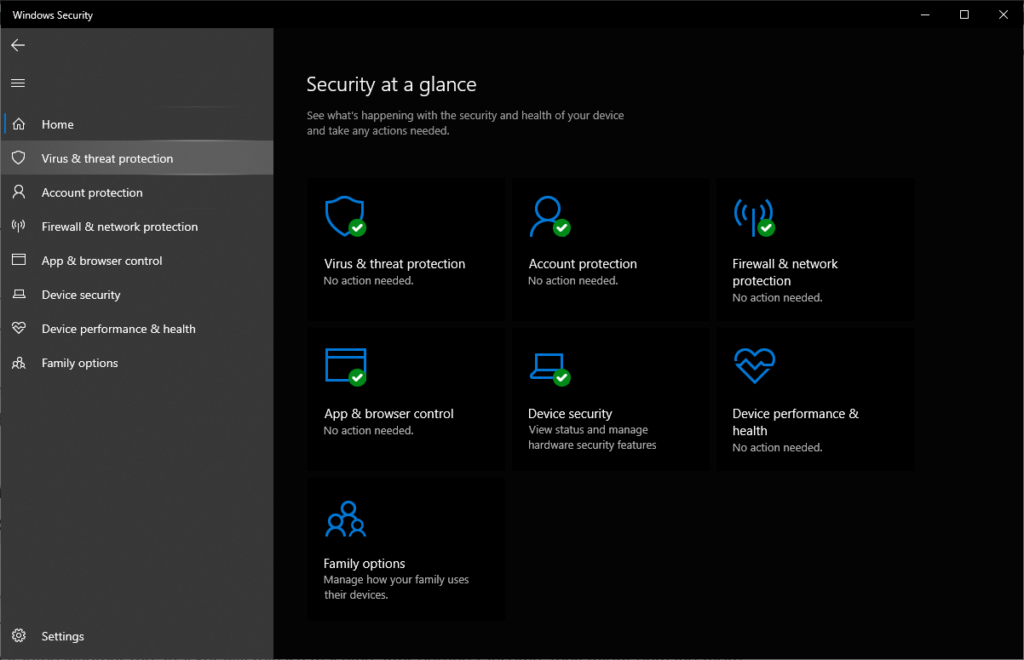The height and width of the screenshot is (660, 1024).
Task: Select the Device security laptop icon
Action: tap(549, 366)
